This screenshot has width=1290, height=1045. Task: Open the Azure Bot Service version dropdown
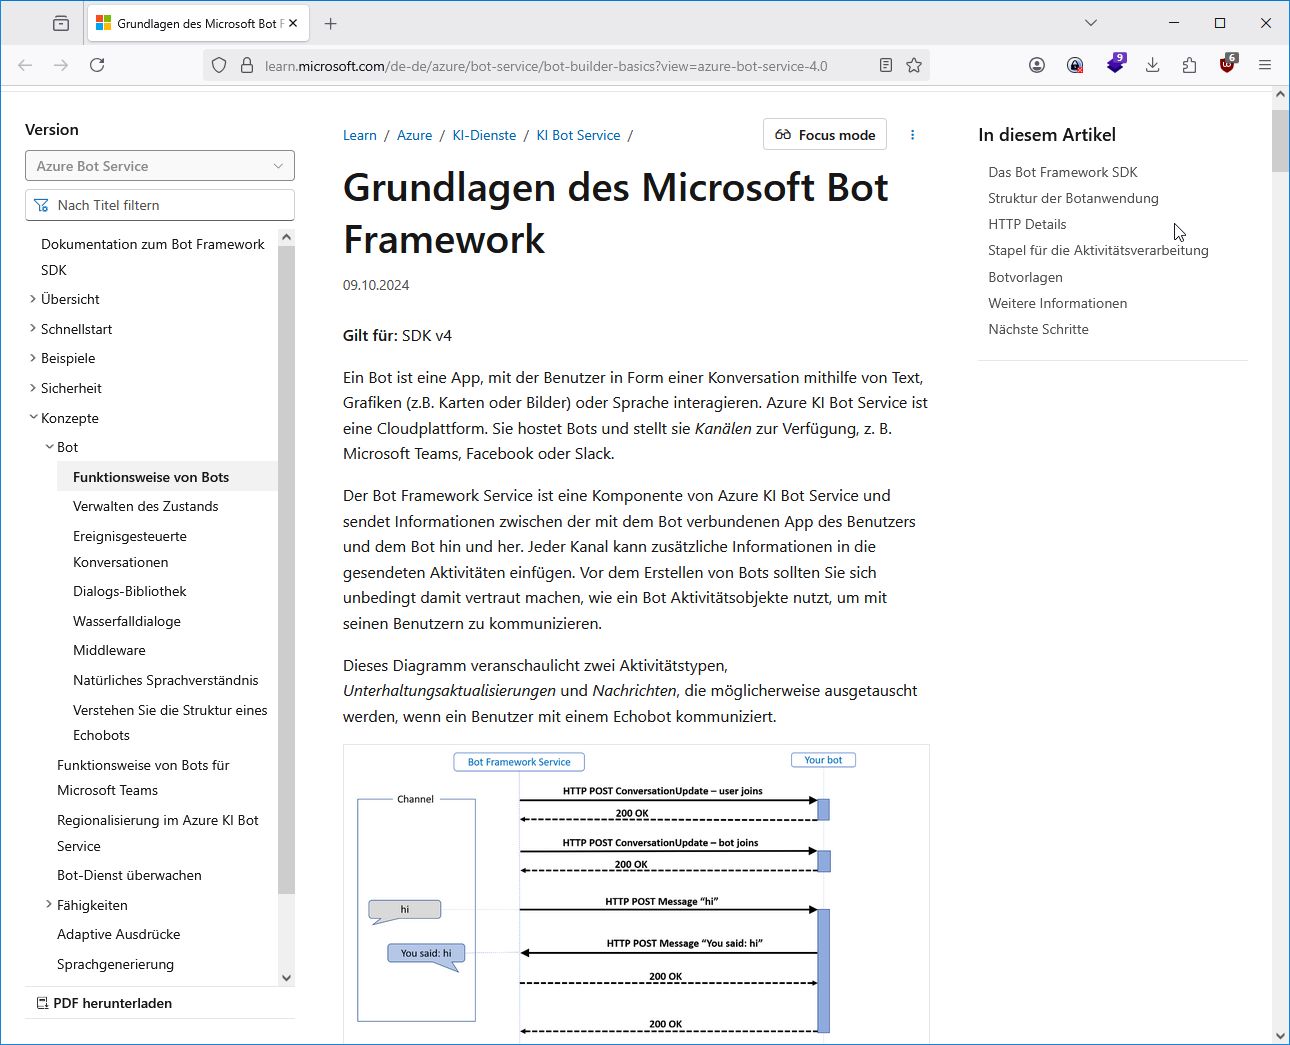160,166
